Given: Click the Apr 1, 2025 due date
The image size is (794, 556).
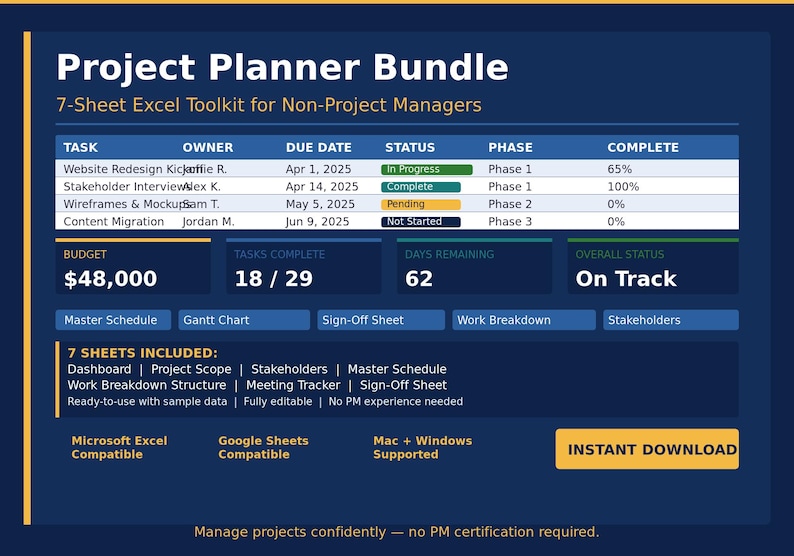Looking at the screenshot, I should point(318,169).
